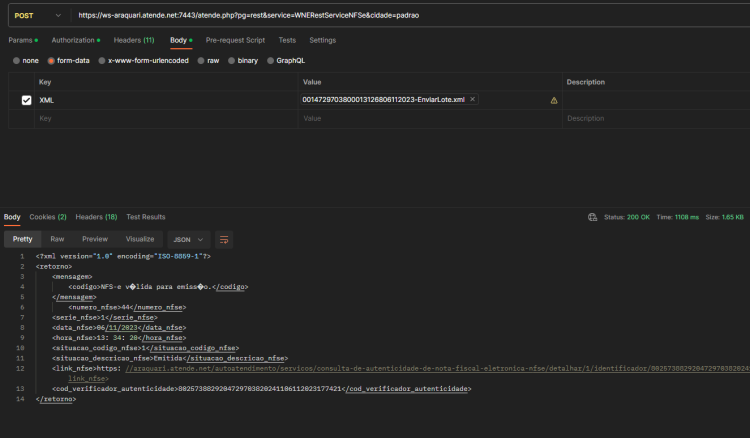
Task: Open the Params tab
Action: (x=23, y=40)
